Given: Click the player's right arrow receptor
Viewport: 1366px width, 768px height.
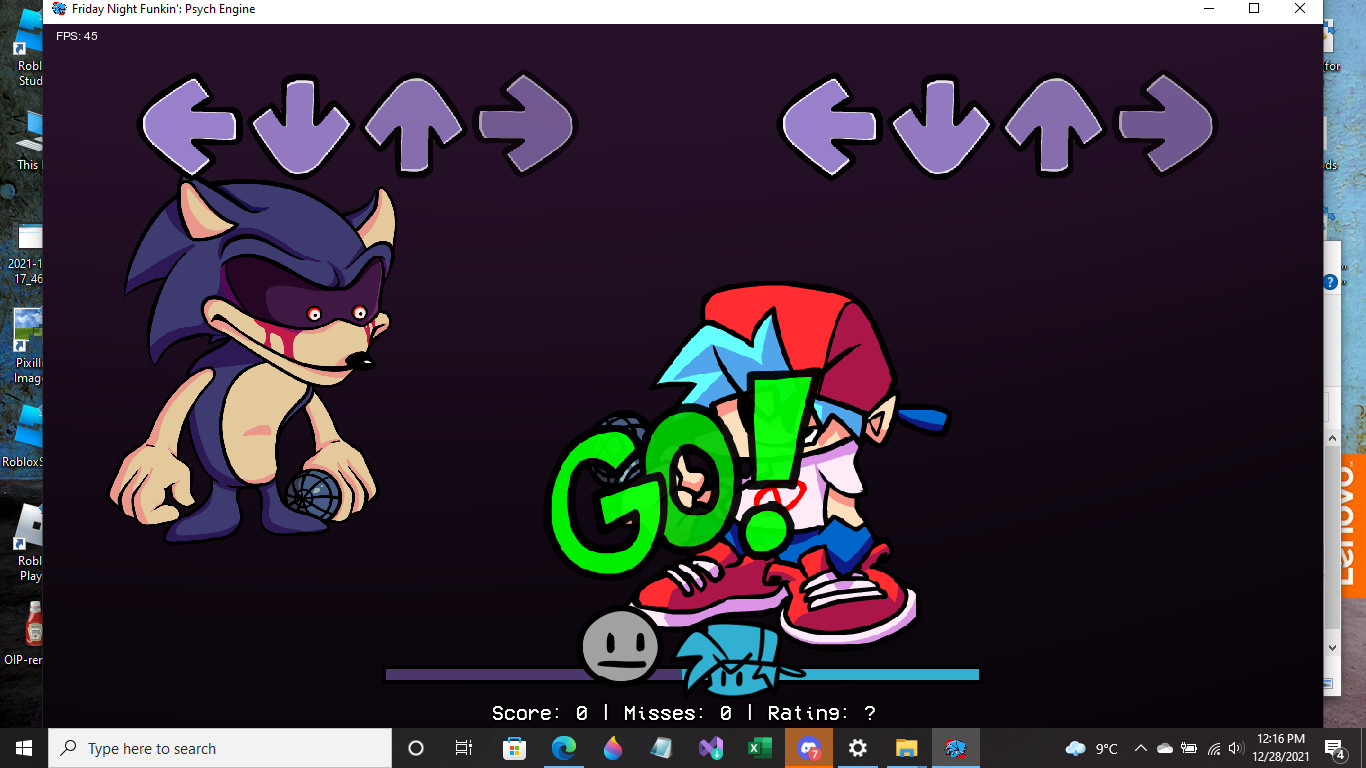Looking at the screenshot, I should (1166, 124).
